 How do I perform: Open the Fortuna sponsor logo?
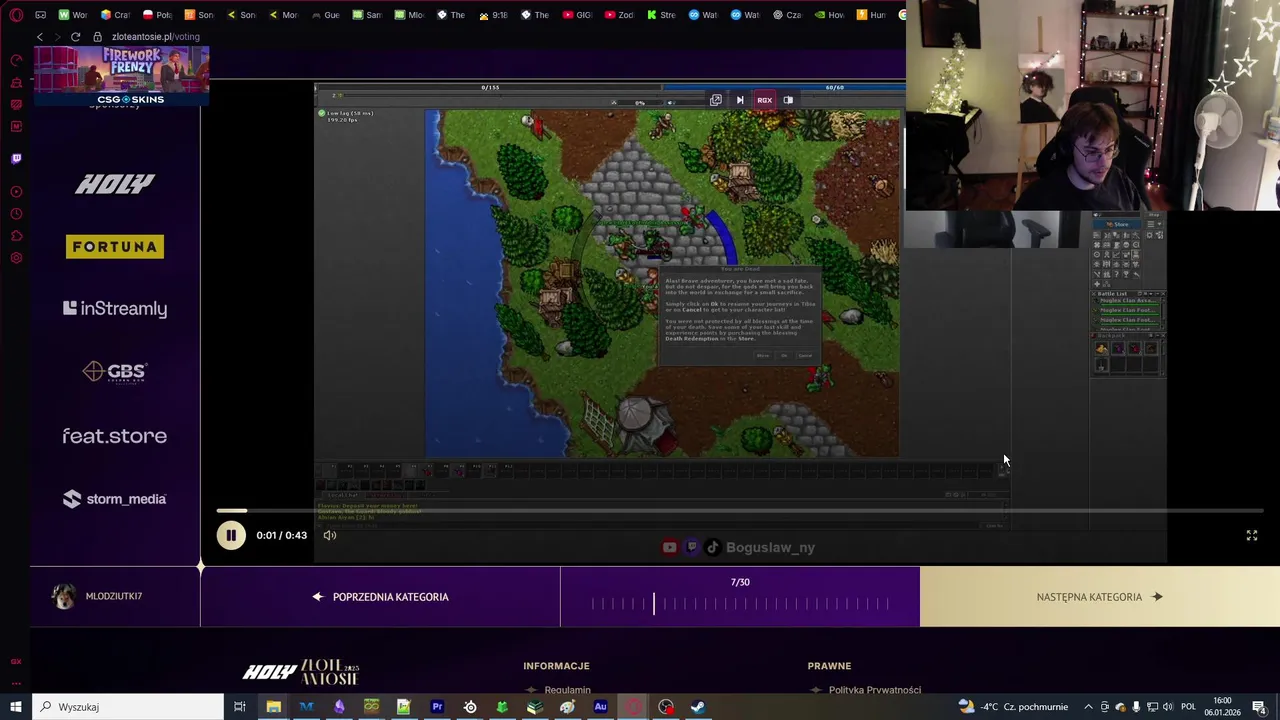115,246
